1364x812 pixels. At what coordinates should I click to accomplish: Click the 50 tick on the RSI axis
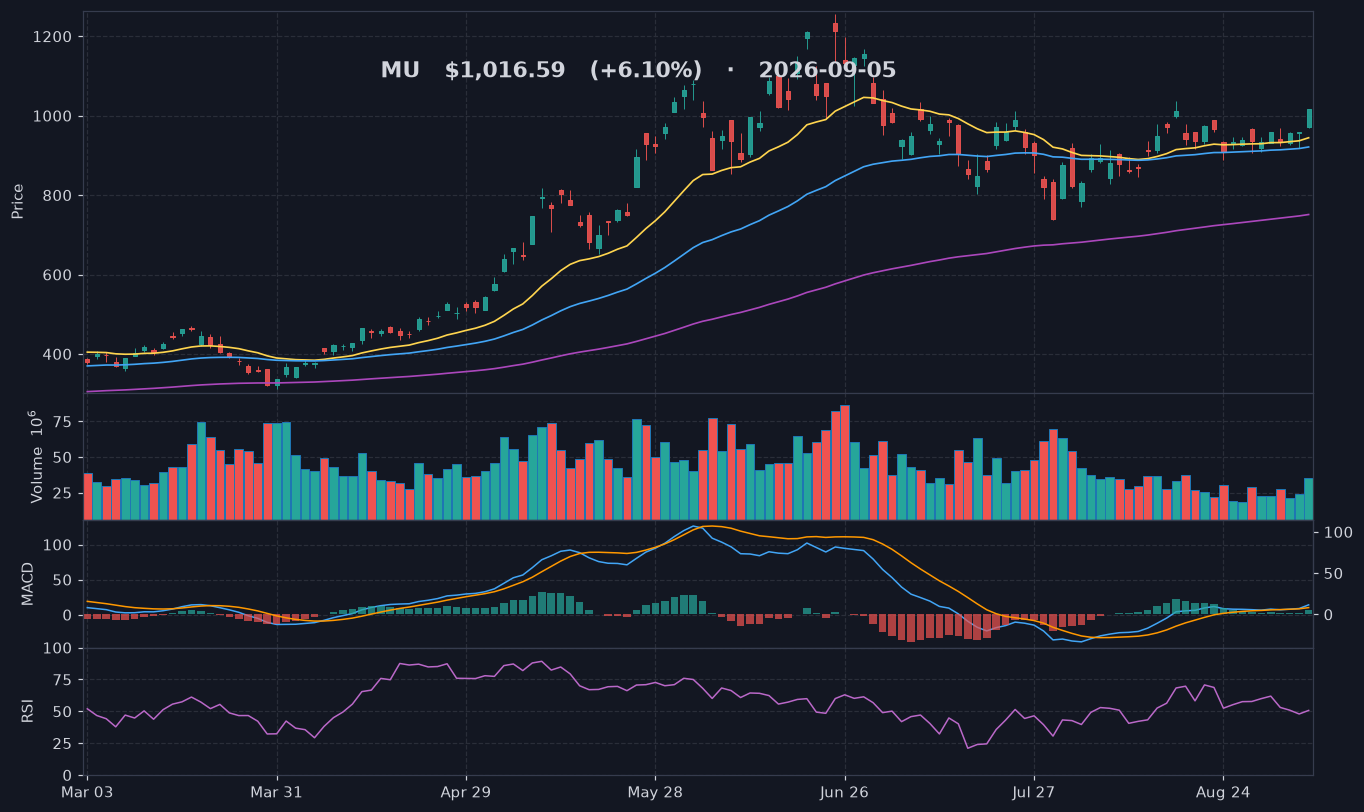coord(64,713)
